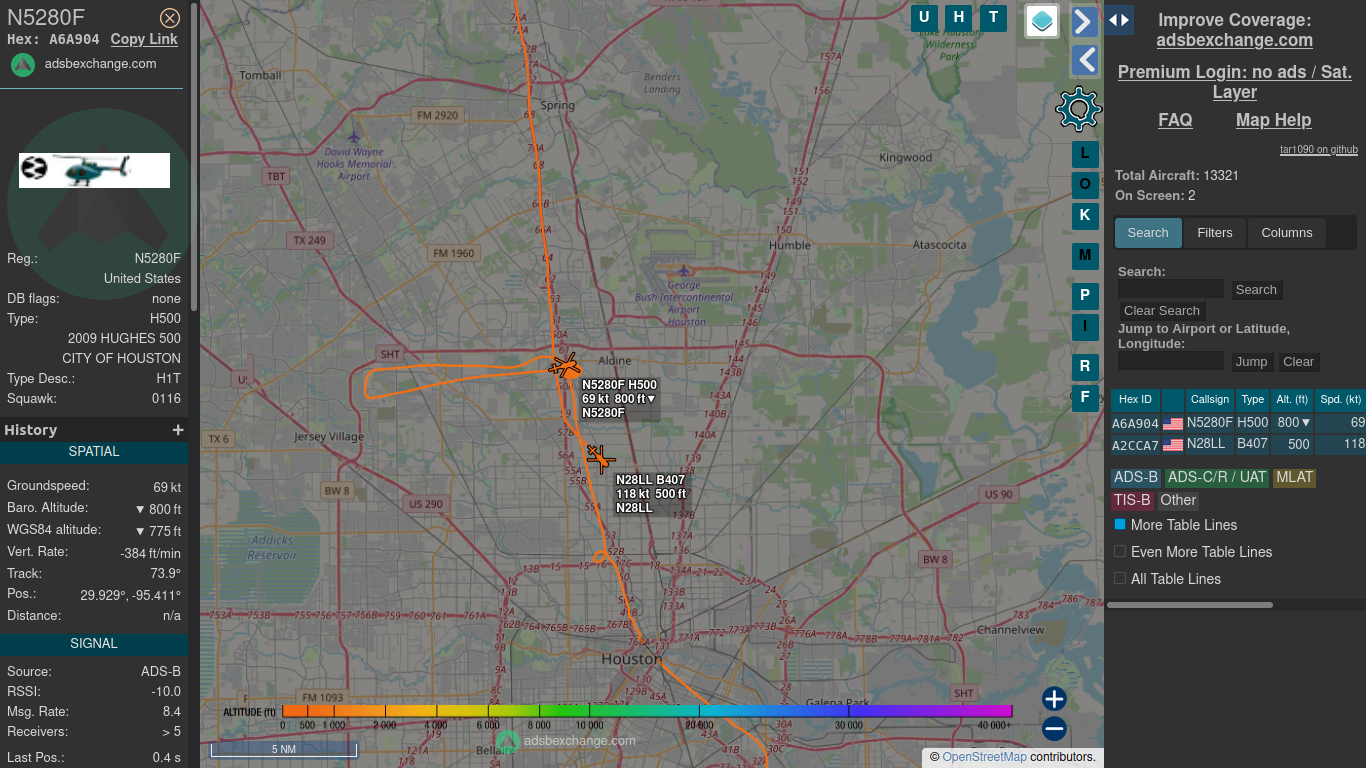This screenshot has height=768, width=1366.
Task: Click the altitude color legend bar
Action: [647, 711]
